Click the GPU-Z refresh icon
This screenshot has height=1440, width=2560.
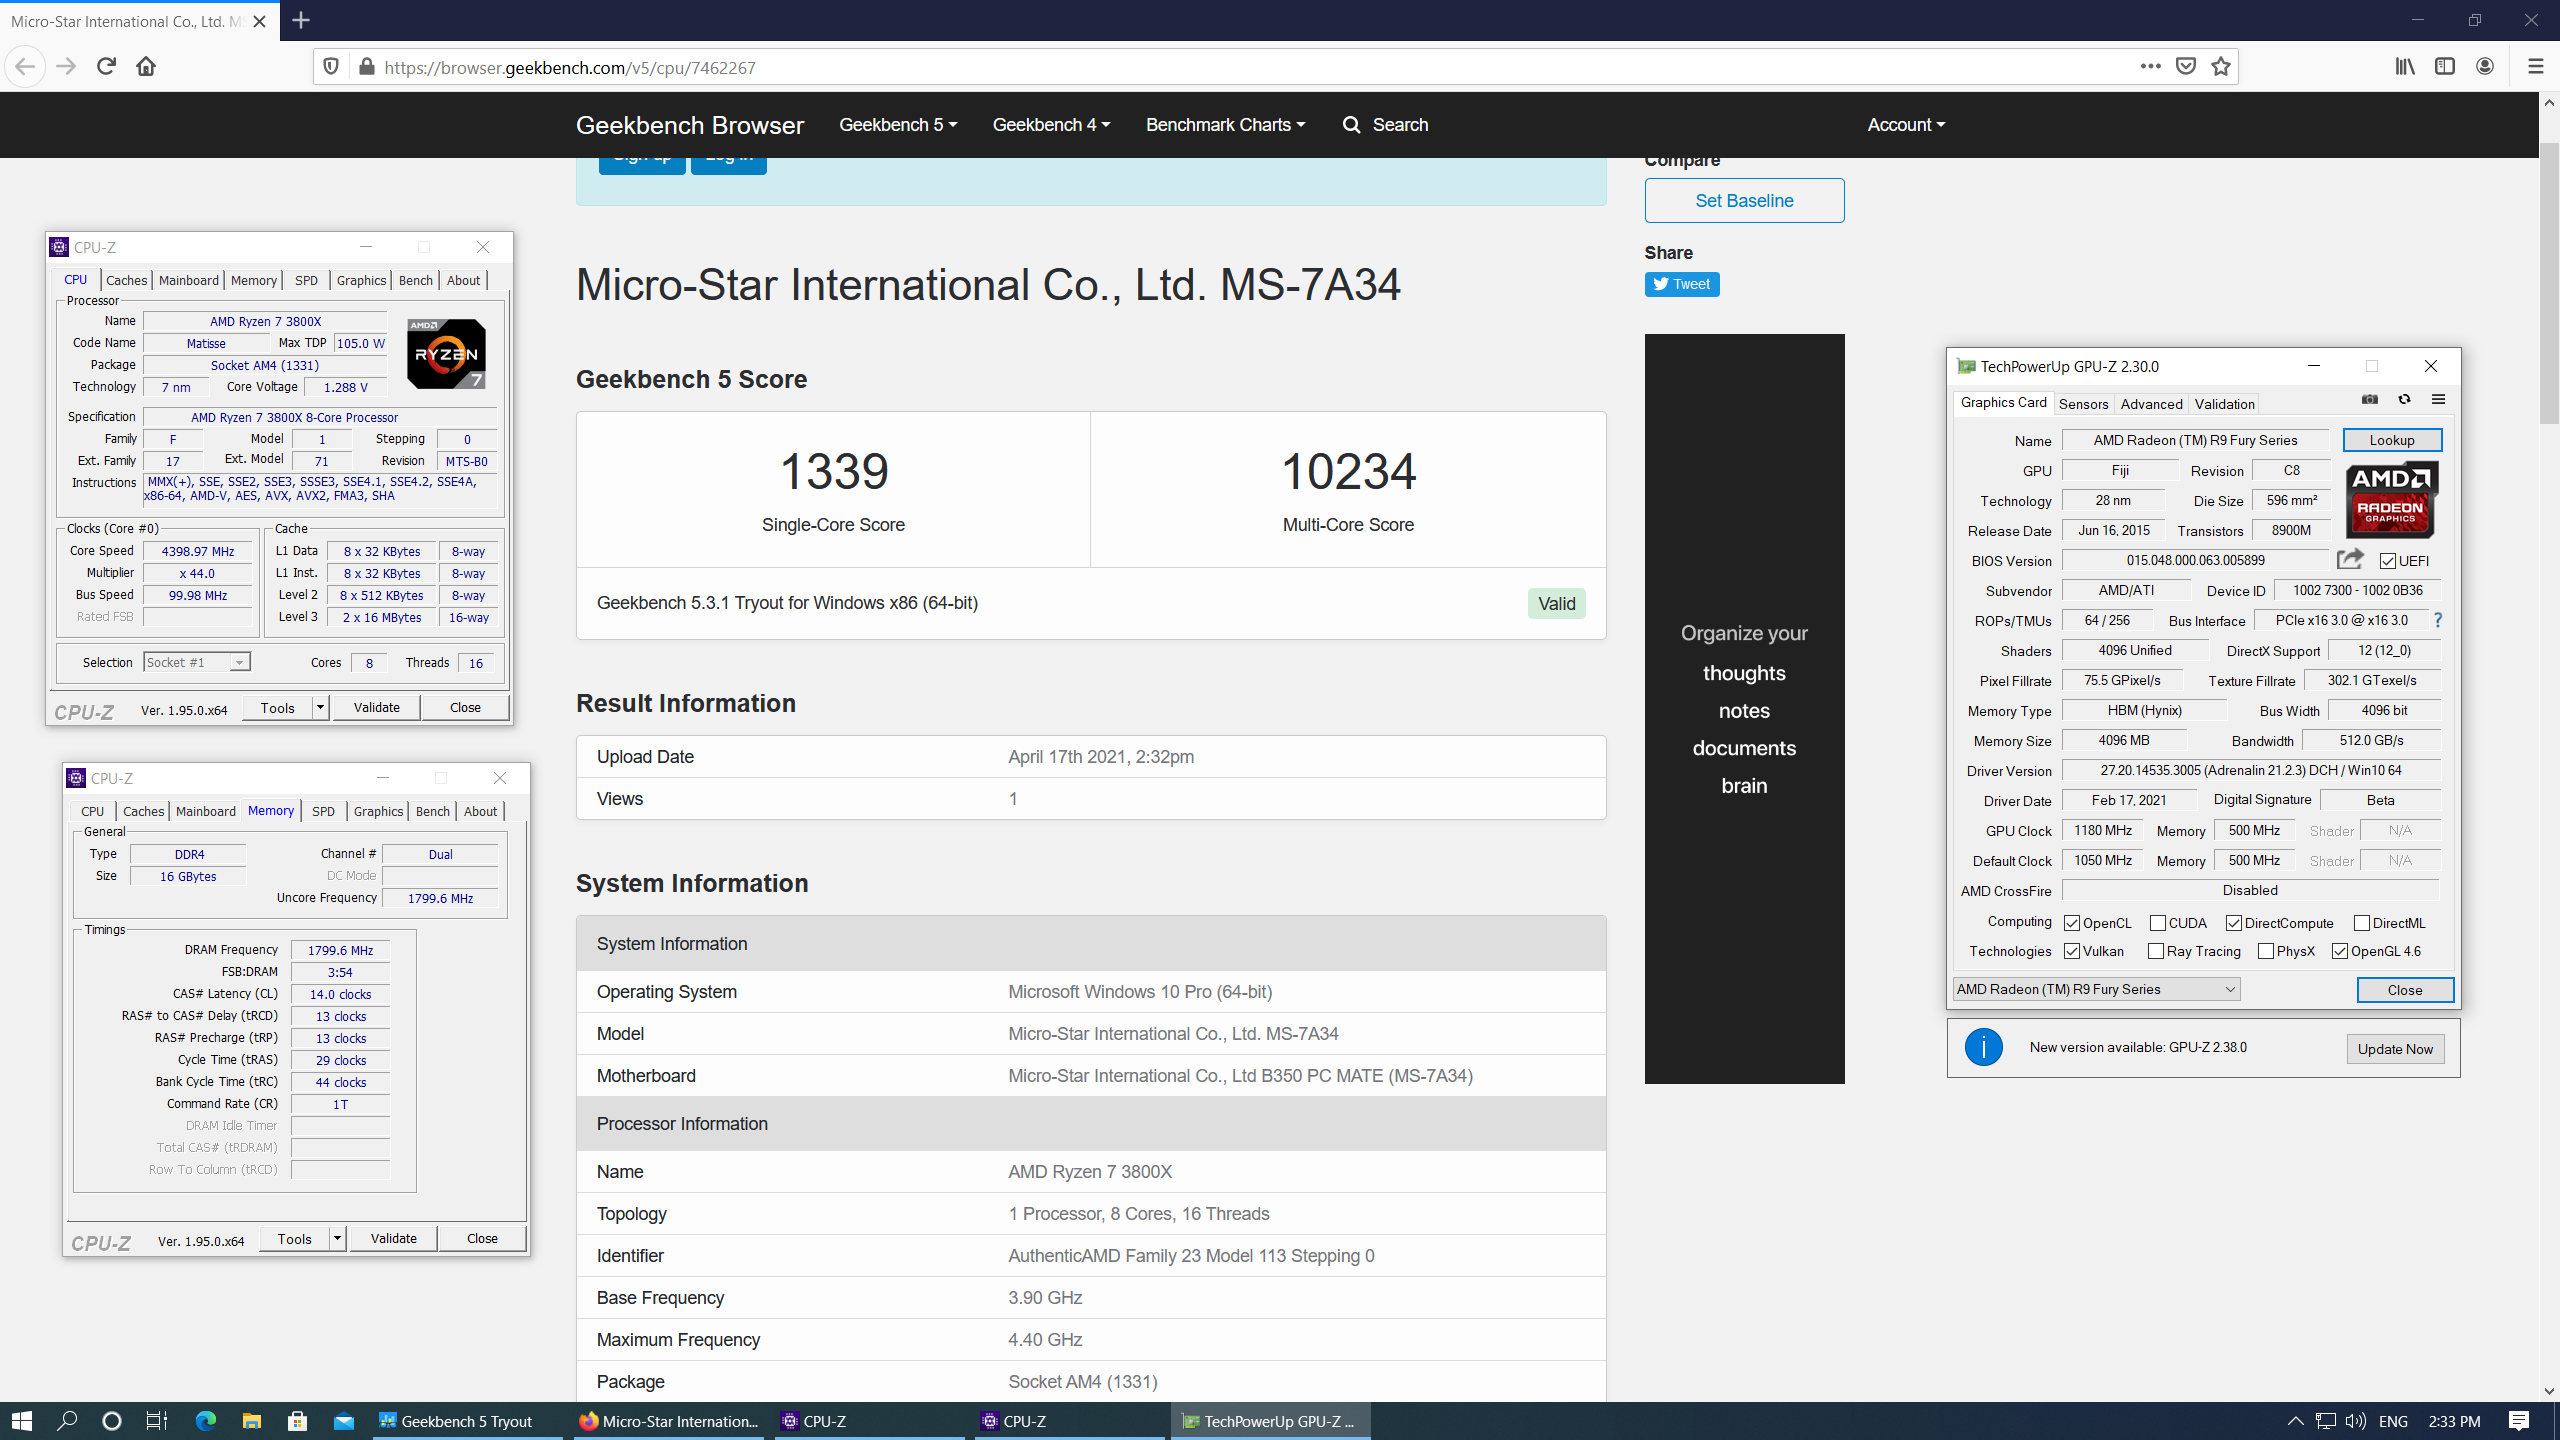pyautogui.click(x=2404, y=400)
